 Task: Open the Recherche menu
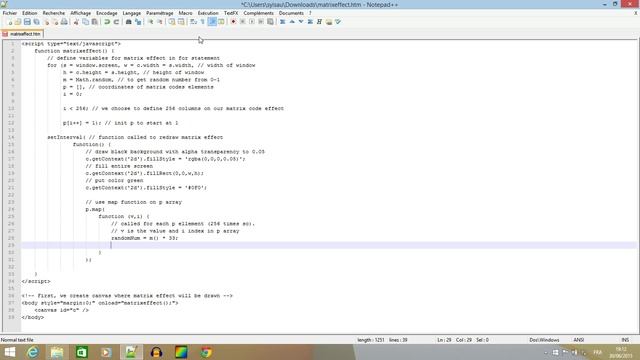point(54,13)
